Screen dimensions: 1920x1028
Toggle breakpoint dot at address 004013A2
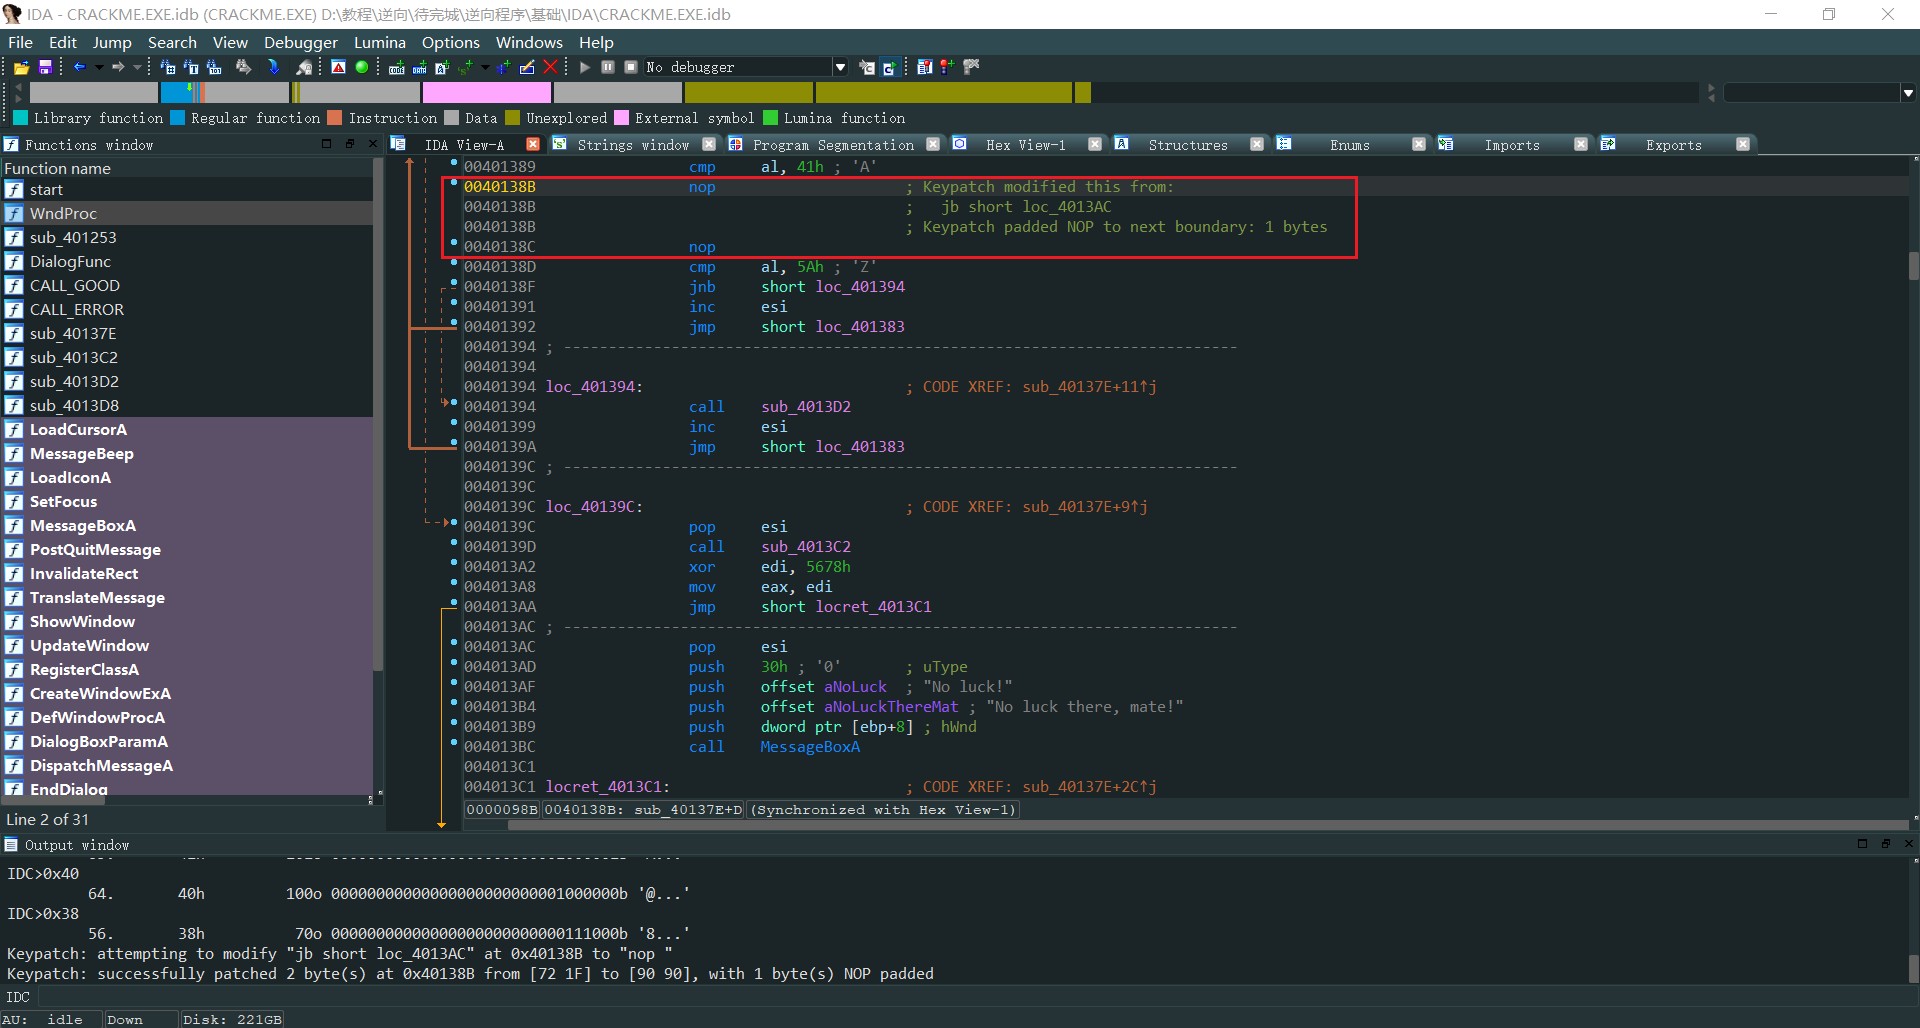[x=454, y=563]
